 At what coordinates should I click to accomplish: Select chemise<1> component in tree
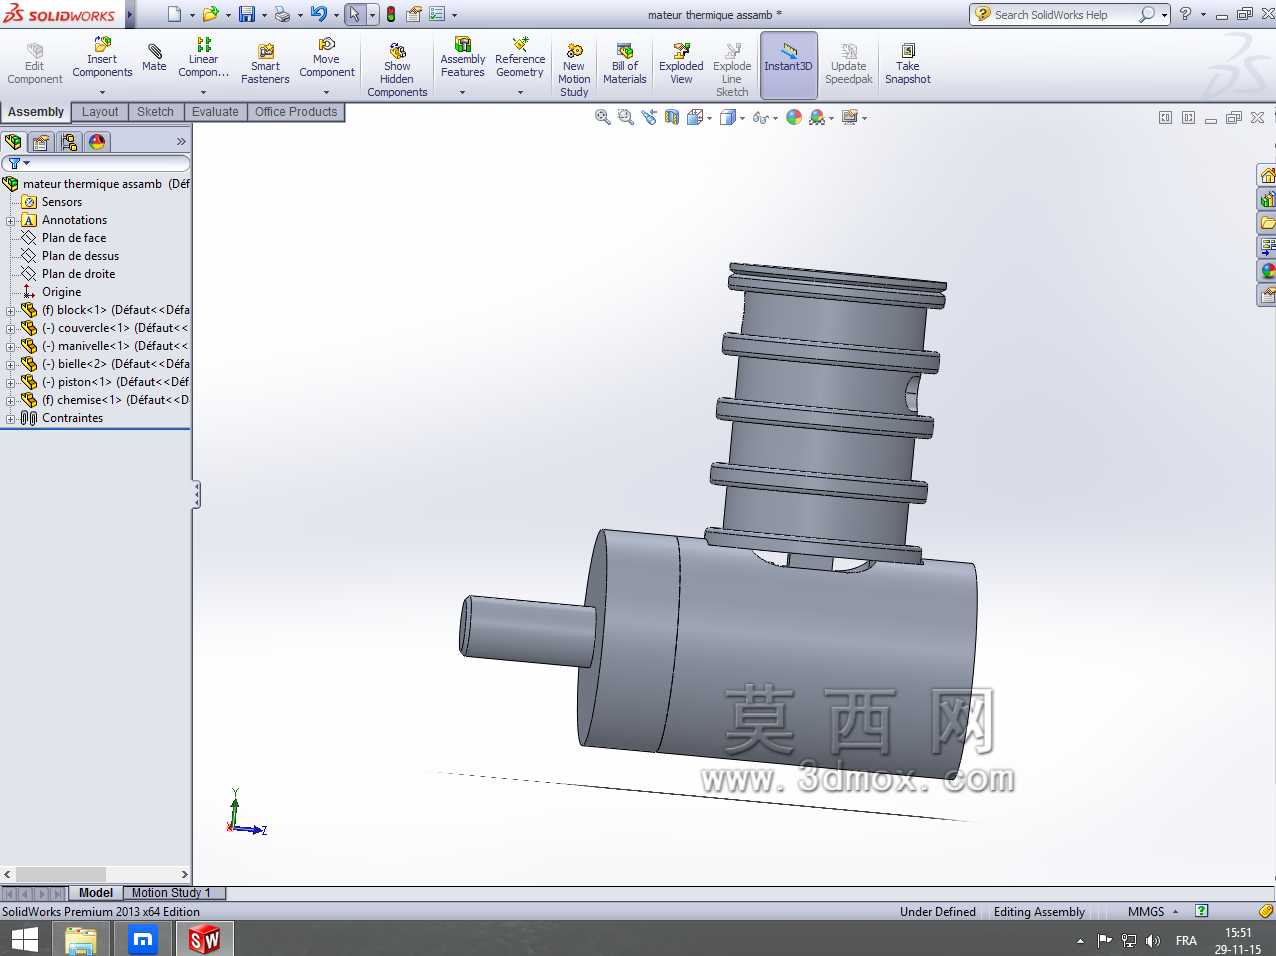click(105, 400)
